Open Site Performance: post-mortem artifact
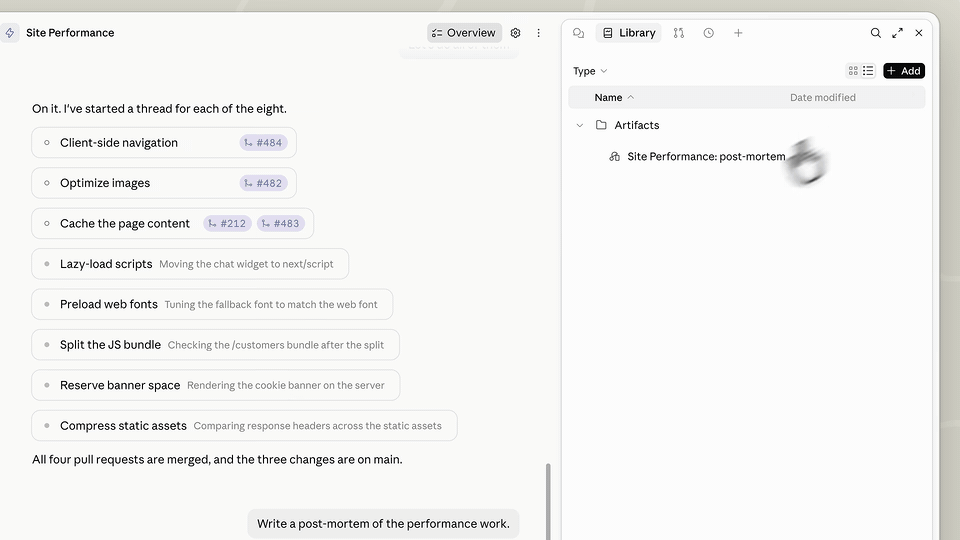 [x=706, y=157]
